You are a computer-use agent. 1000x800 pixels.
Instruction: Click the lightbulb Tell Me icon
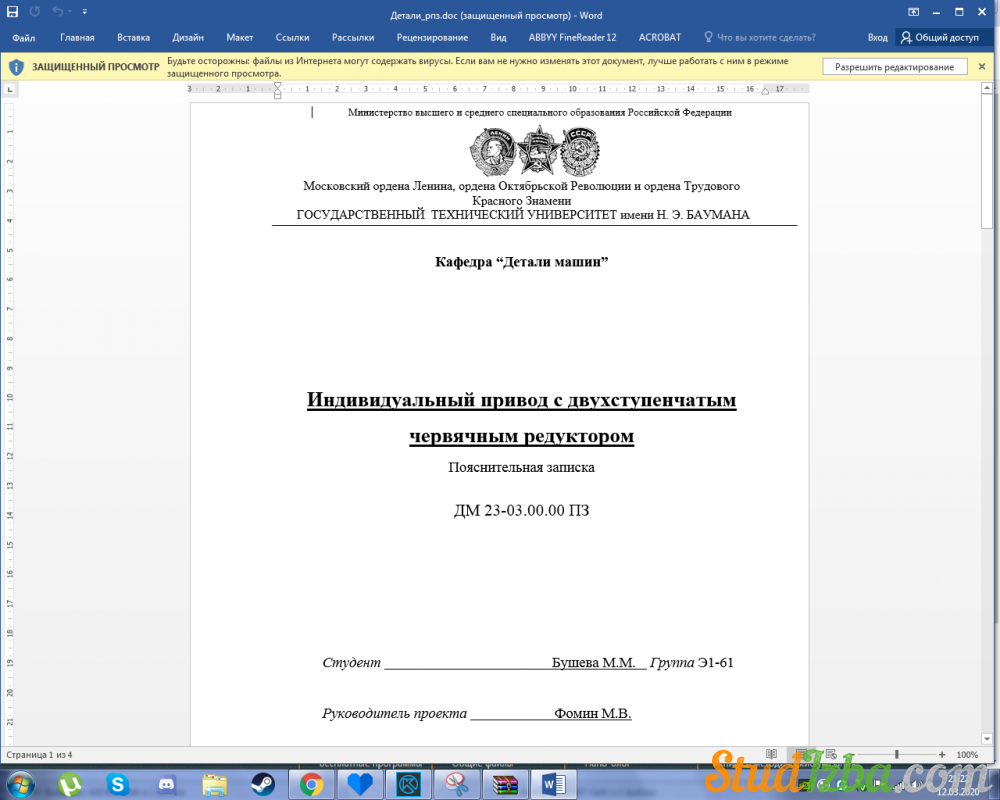click(708, 37)
